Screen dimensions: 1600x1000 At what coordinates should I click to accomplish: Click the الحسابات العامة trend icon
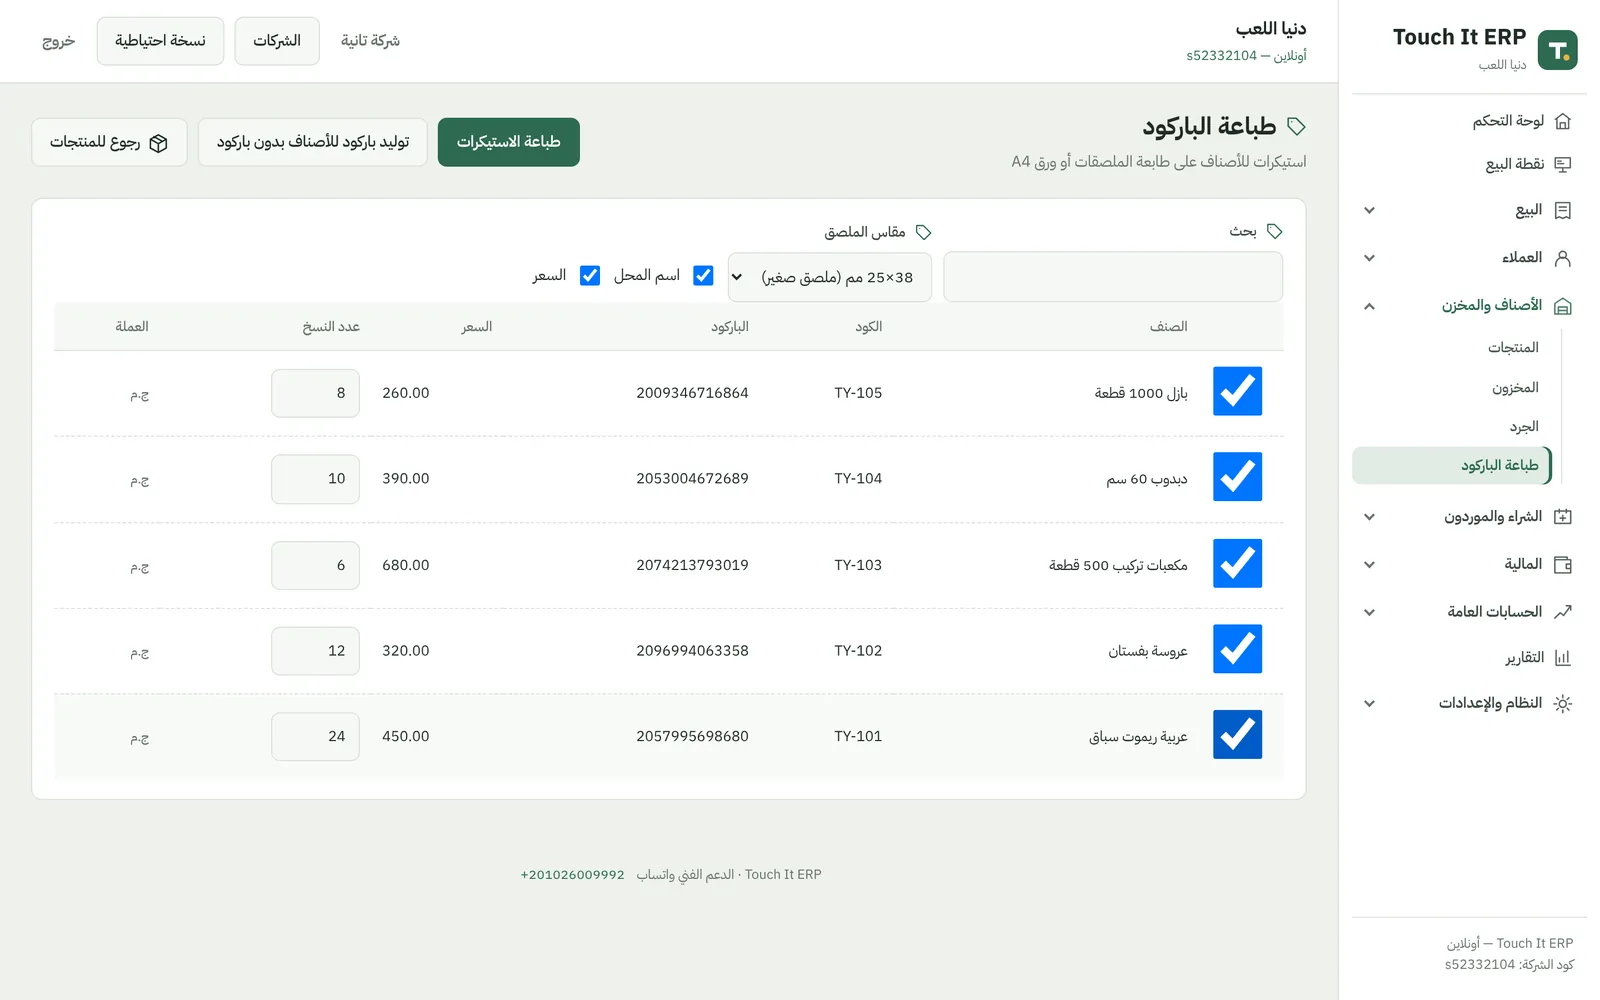click(1563, 612)
